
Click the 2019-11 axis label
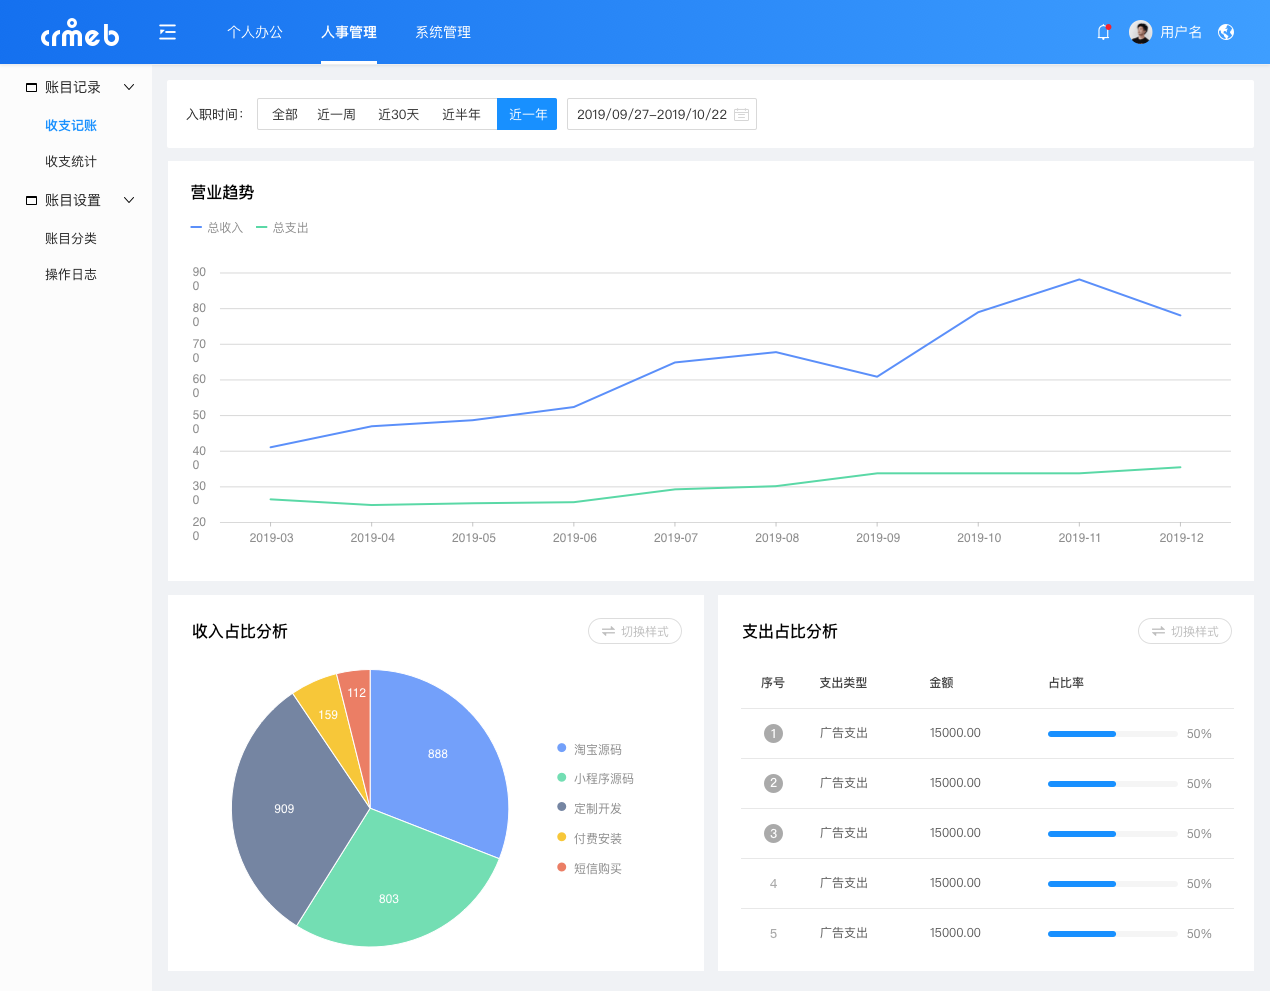tap(1079, 538)
